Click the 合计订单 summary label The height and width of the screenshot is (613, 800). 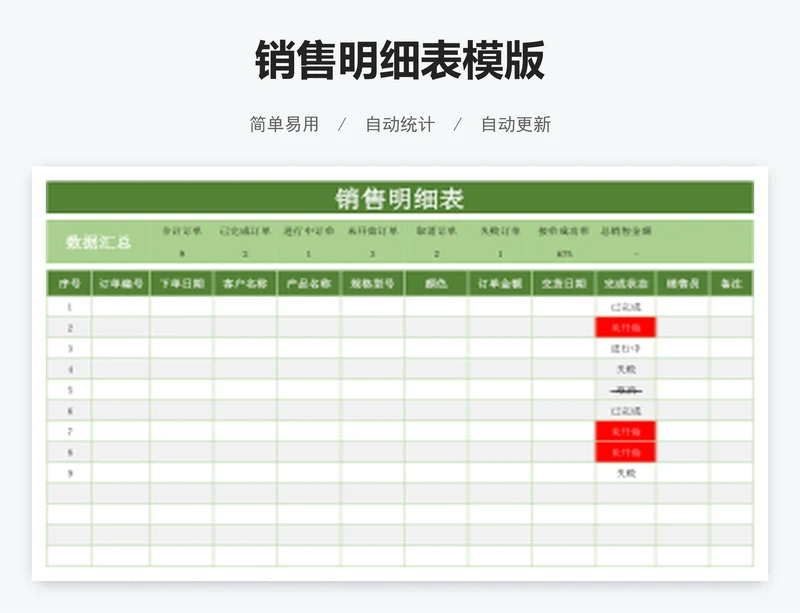pyautogui.click(x=182, y=231)
